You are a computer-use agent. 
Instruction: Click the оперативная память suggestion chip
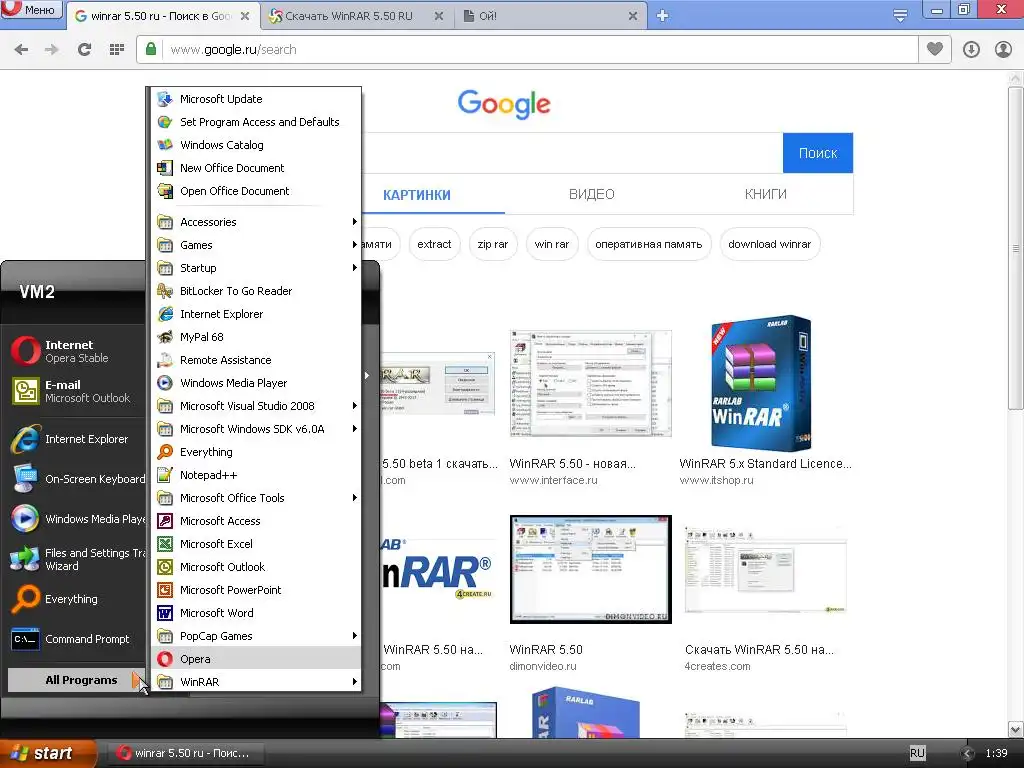(x=648, y=244)
